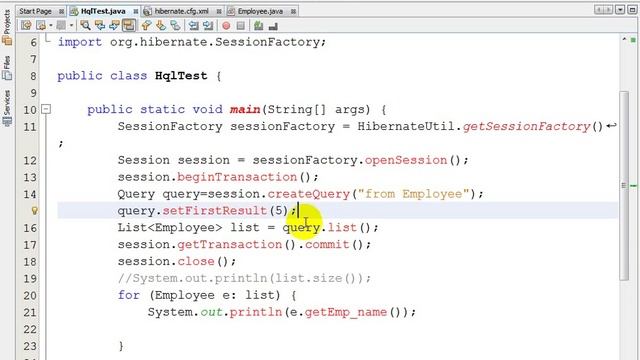Click the main method name
Viewport: 640px width, 360px height.
[x=245, y=109]
